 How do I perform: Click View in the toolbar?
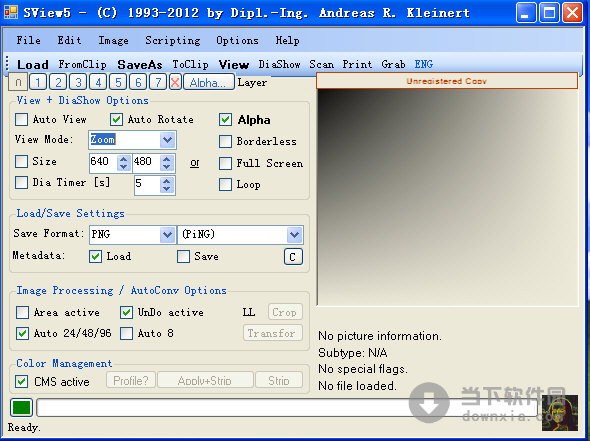[234, 65]
